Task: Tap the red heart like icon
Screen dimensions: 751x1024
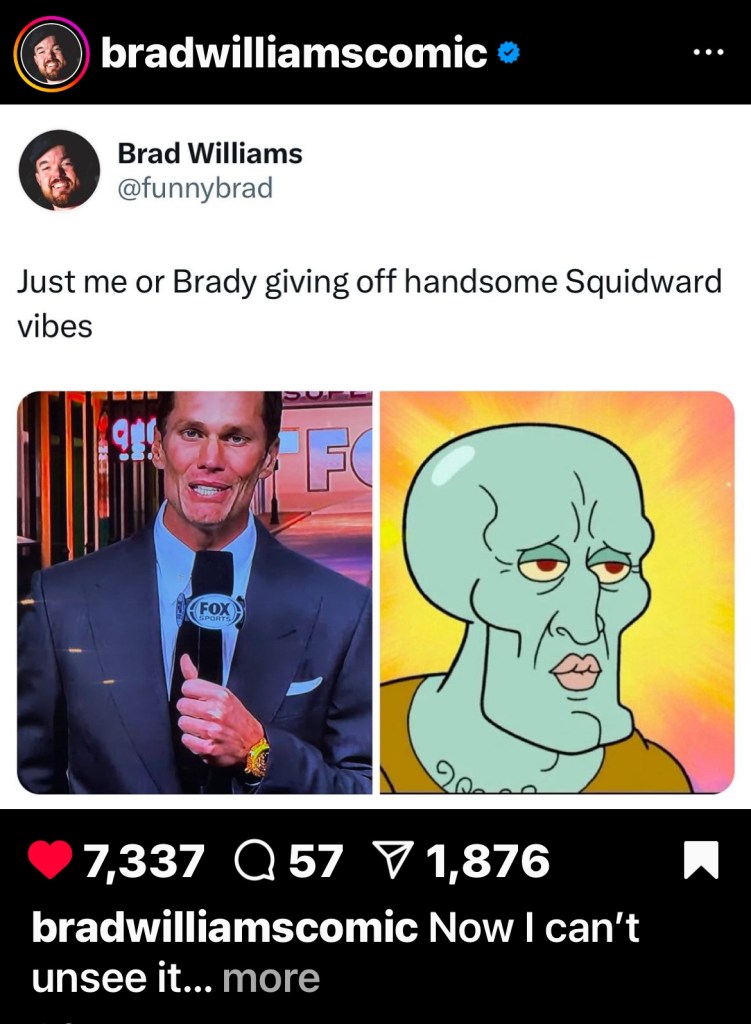Action: [x=50, y=860]
